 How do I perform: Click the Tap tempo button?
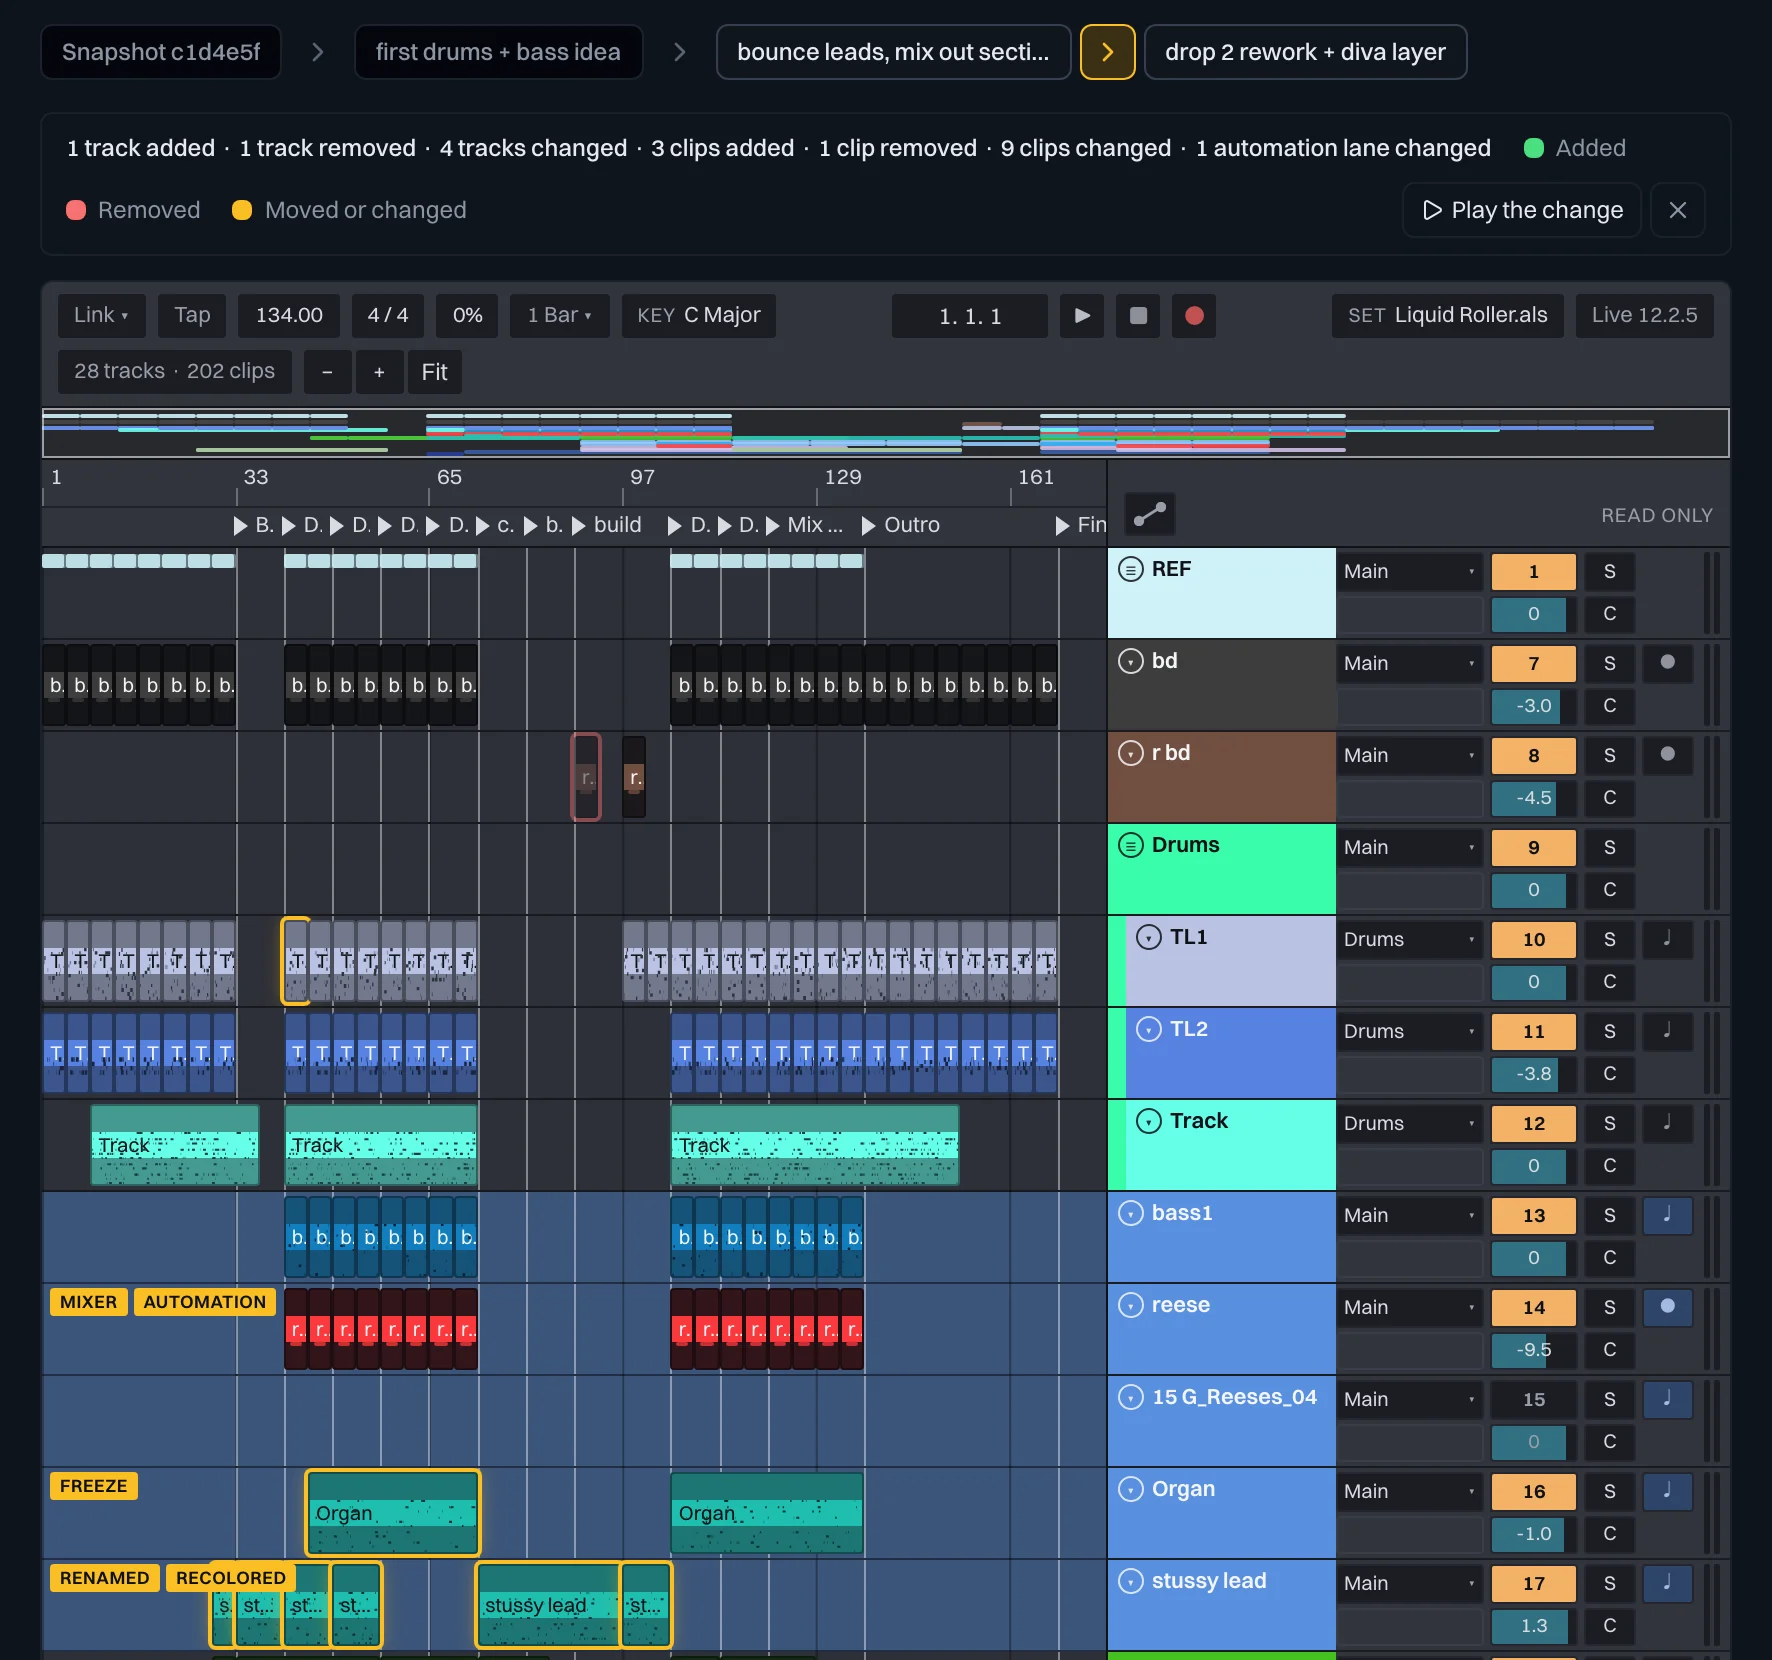(x=192, y=315)
